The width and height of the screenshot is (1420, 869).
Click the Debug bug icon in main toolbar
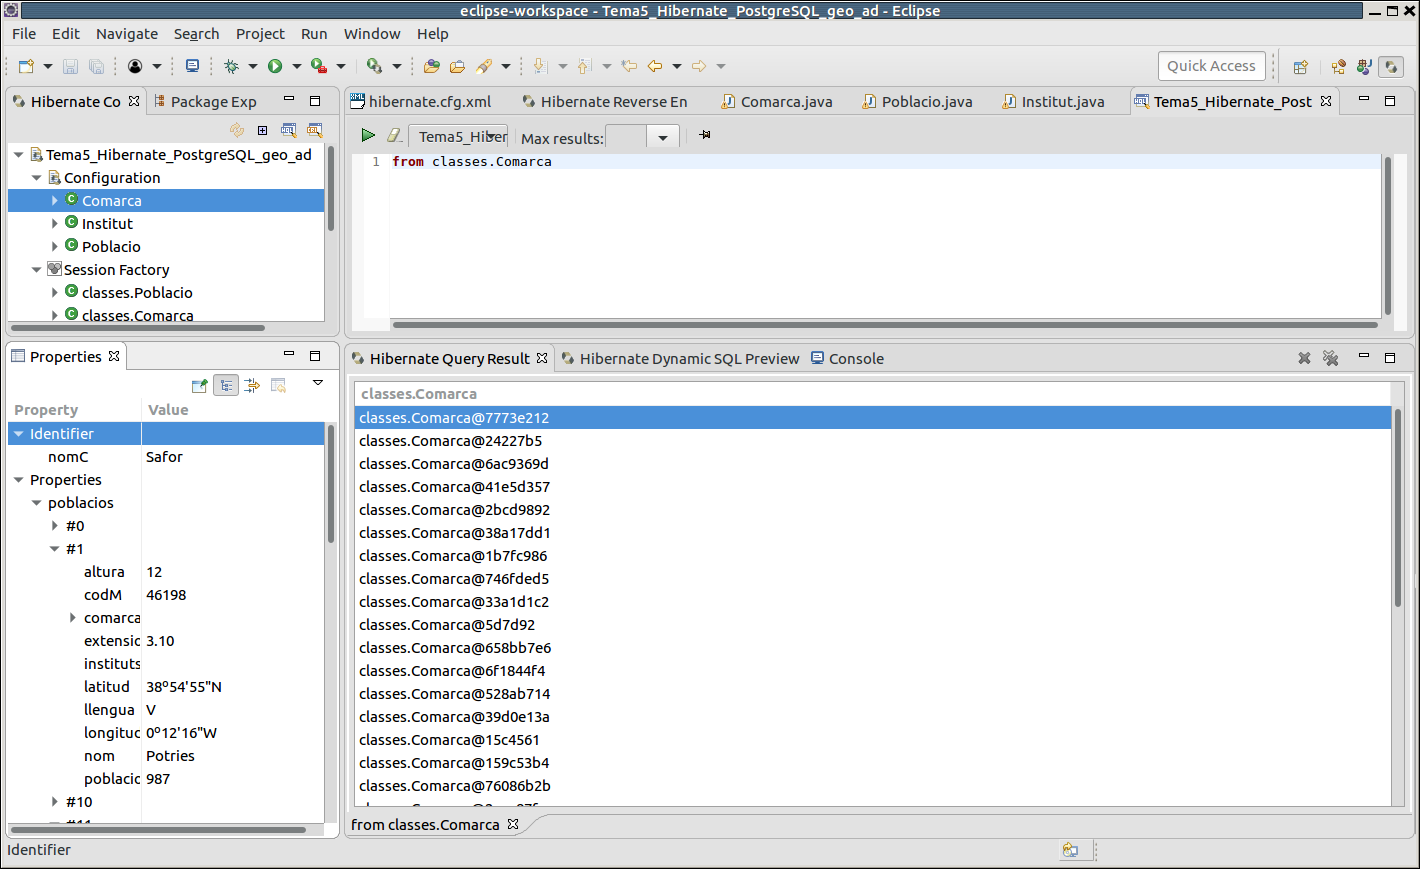pos(232,66)
